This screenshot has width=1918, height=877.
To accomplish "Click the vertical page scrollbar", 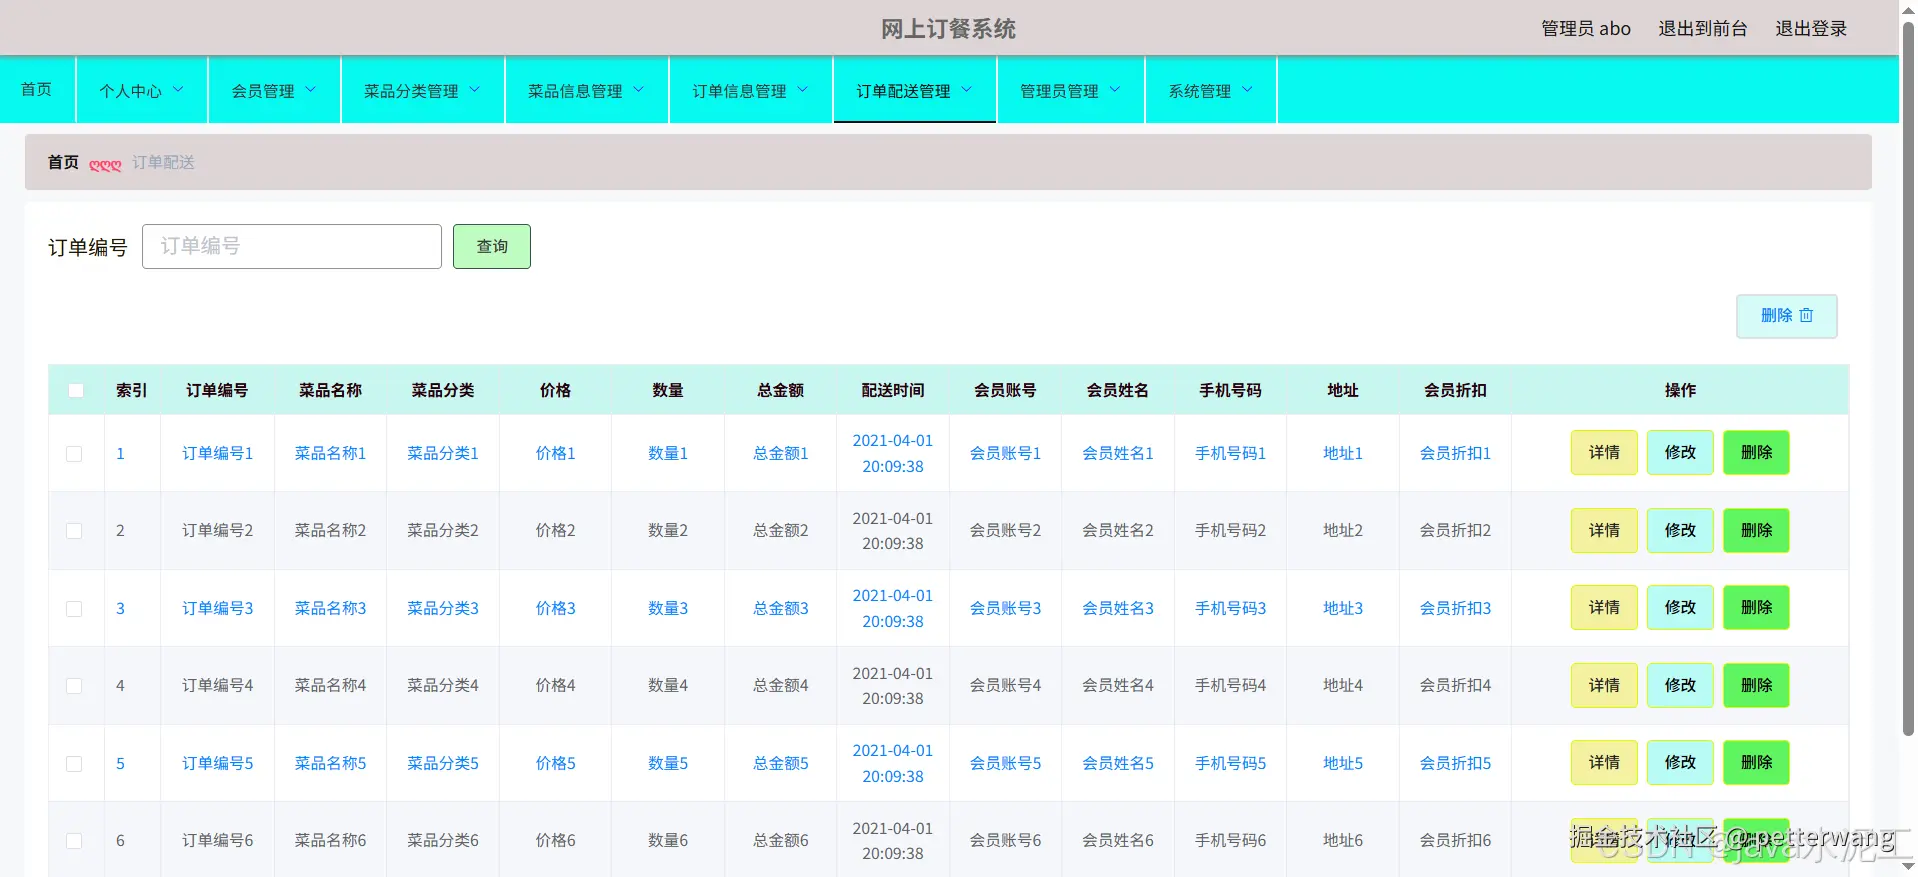I will click(x=1908, y=380).
